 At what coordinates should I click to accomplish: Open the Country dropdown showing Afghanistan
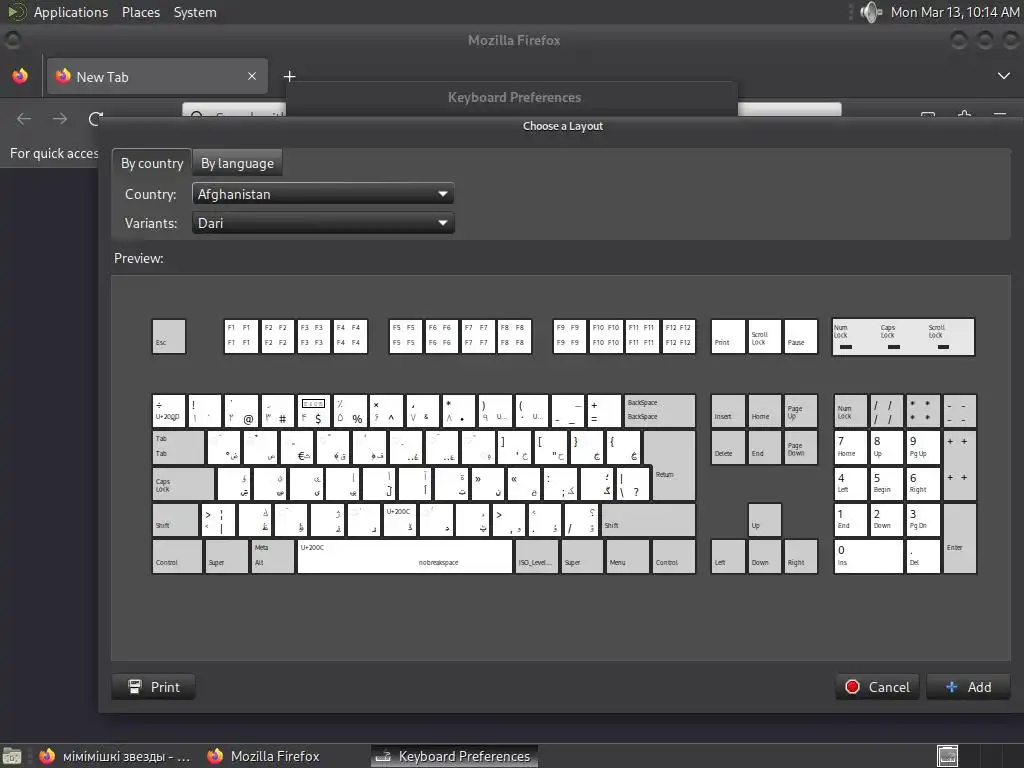click(x=323, y=194)
